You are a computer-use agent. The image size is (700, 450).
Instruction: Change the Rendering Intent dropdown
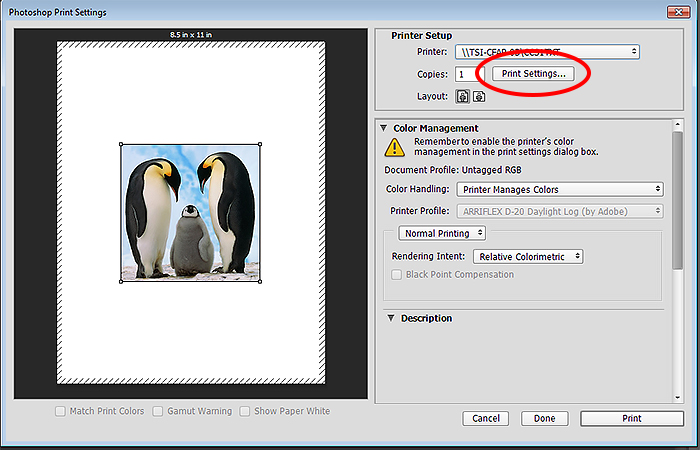click(528, 257)
